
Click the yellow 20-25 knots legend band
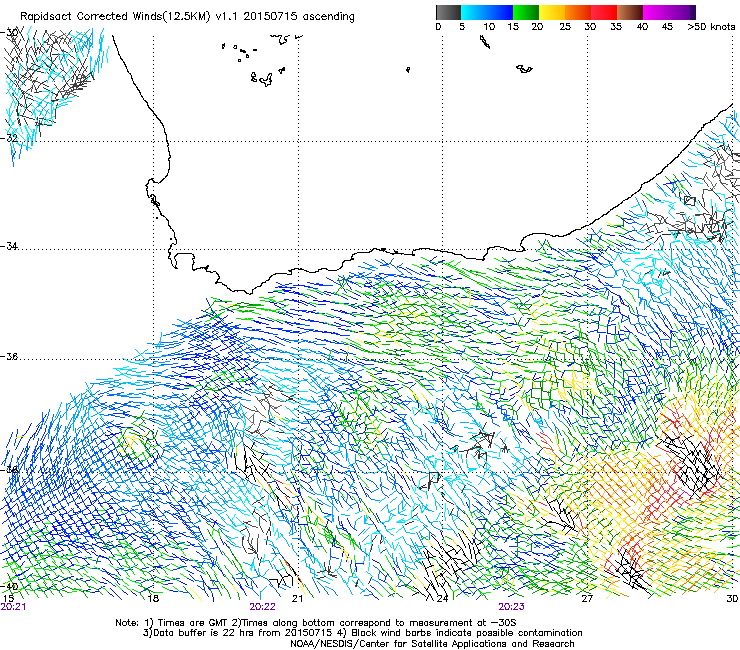552,12
